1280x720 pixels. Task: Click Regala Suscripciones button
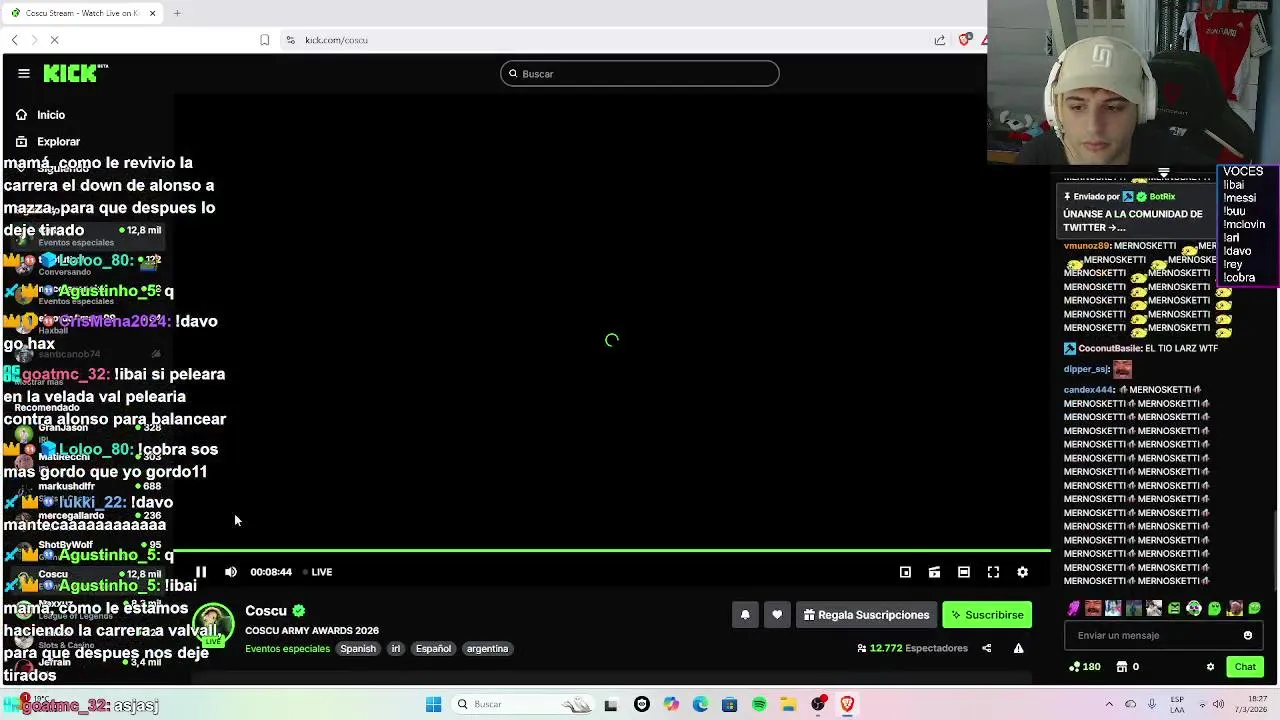tap(866, 615)
